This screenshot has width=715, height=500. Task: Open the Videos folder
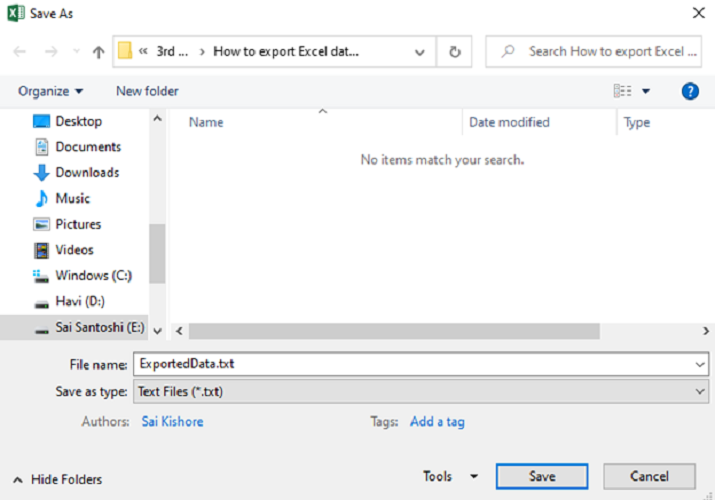click(x=74, y=250)
